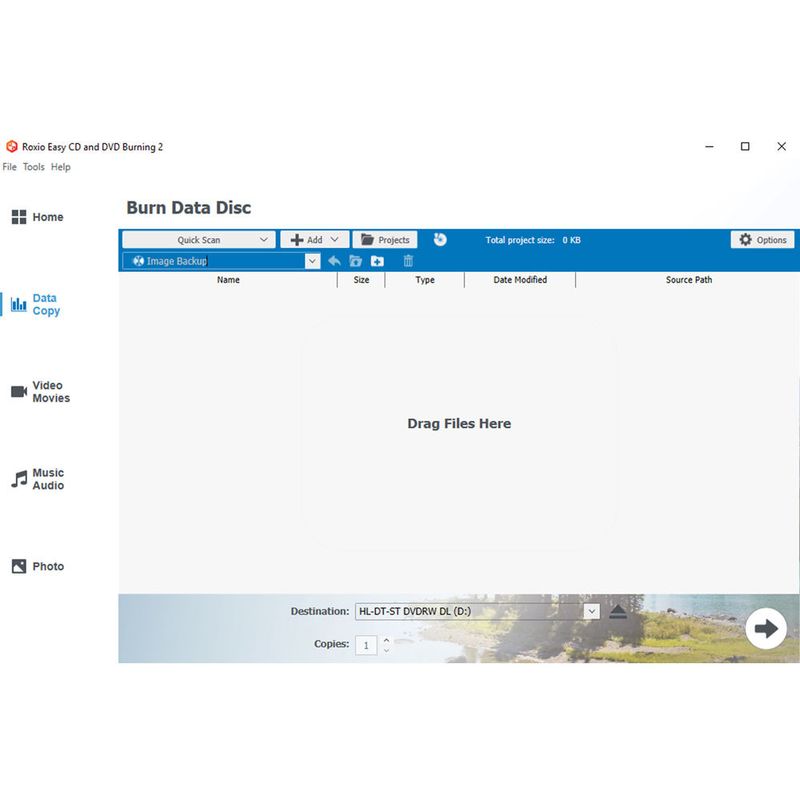
Task: Maximize the Roxio window
Action: [745, 146]
